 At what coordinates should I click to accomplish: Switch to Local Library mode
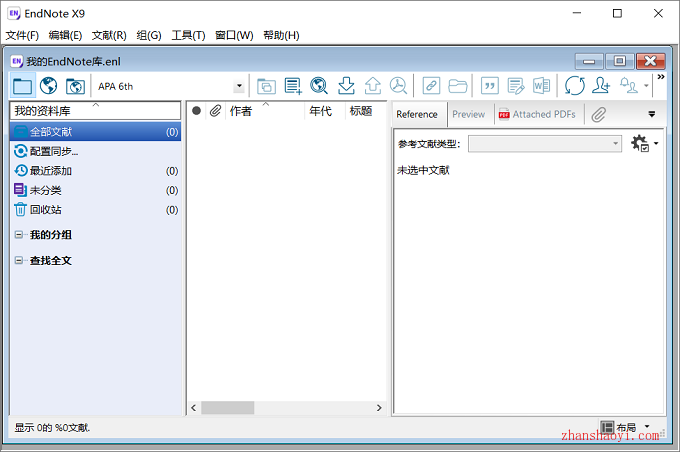pyautogui.click(x=23, y=86)
